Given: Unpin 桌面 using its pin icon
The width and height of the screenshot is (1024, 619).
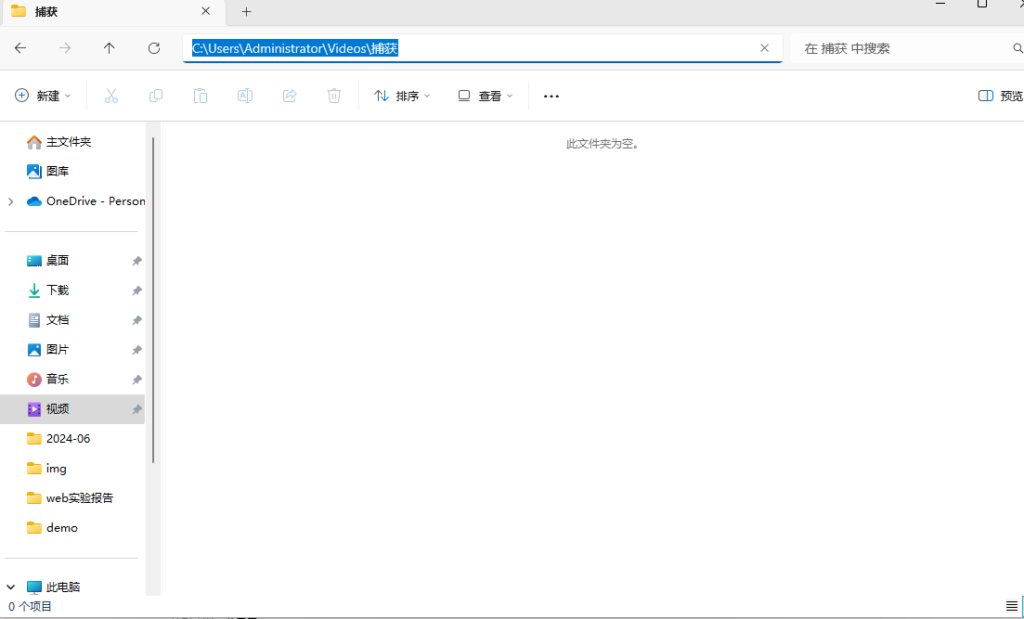Looking at the screenshot, I should [136, 261].
